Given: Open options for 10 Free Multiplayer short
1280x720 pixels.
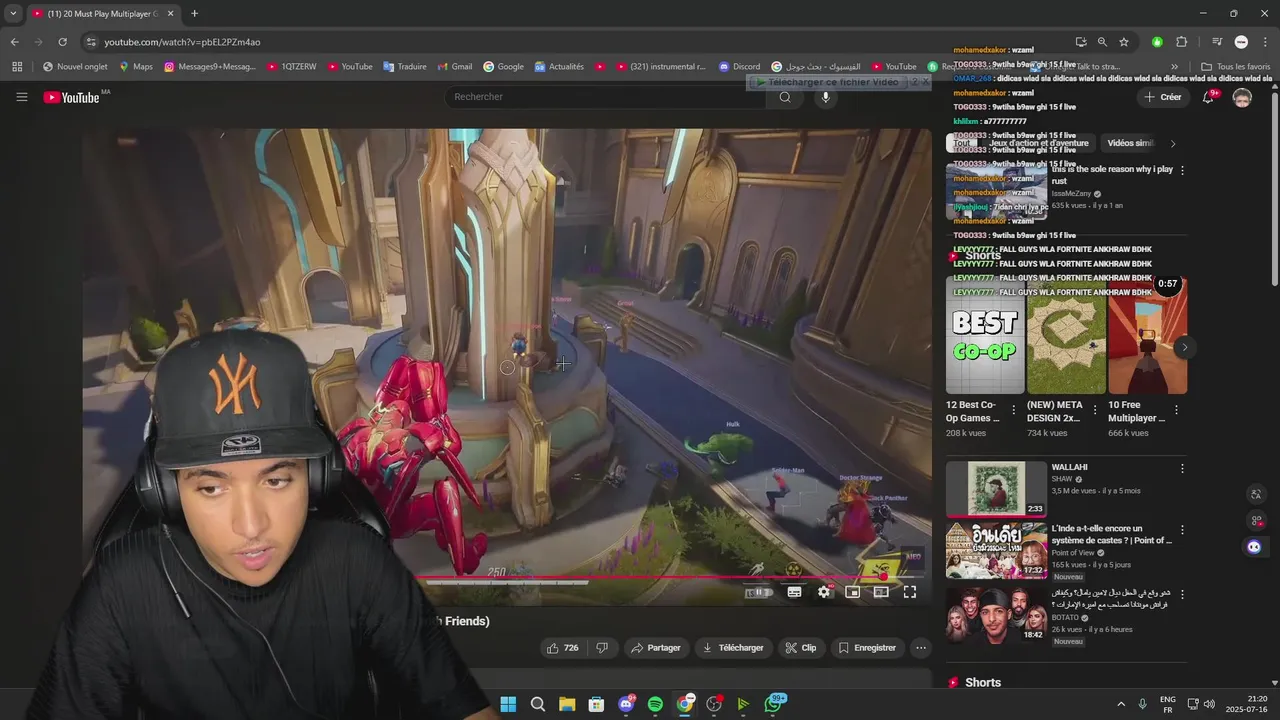Looking at the screenshot, I should (x=1176, y=410).
